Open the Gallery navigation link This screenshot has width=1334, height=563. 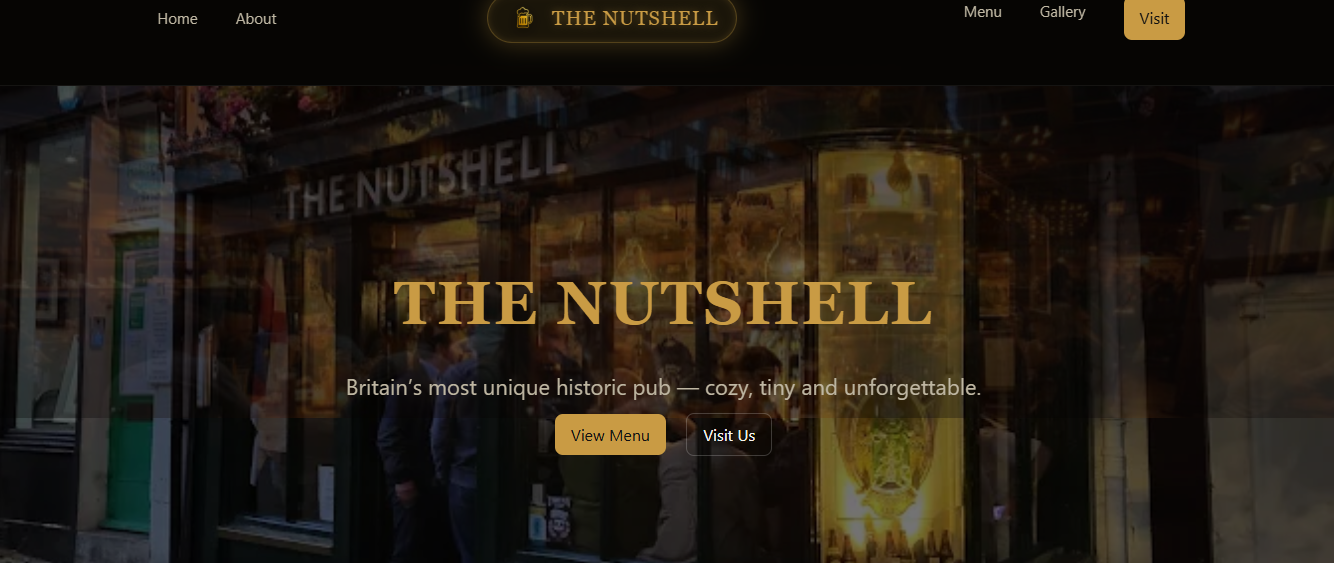(1062, 12)
